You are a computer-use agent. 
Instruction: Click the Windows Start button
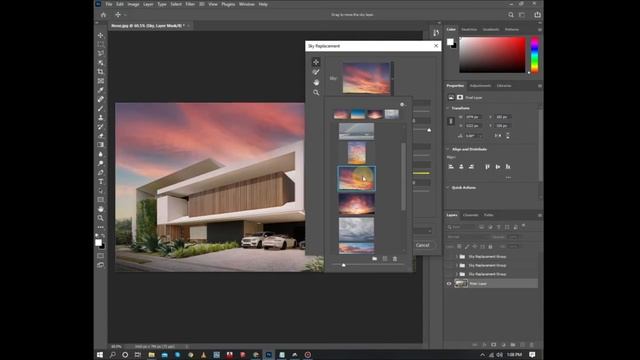[100, 355]
